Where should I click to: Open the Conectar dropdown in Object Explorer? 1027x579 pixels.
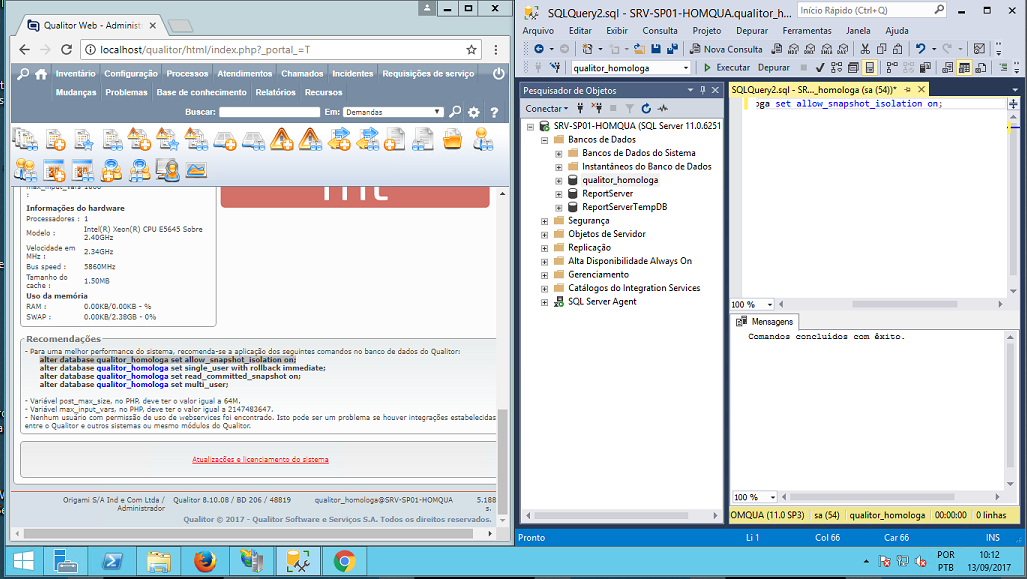tap(546, 108)
